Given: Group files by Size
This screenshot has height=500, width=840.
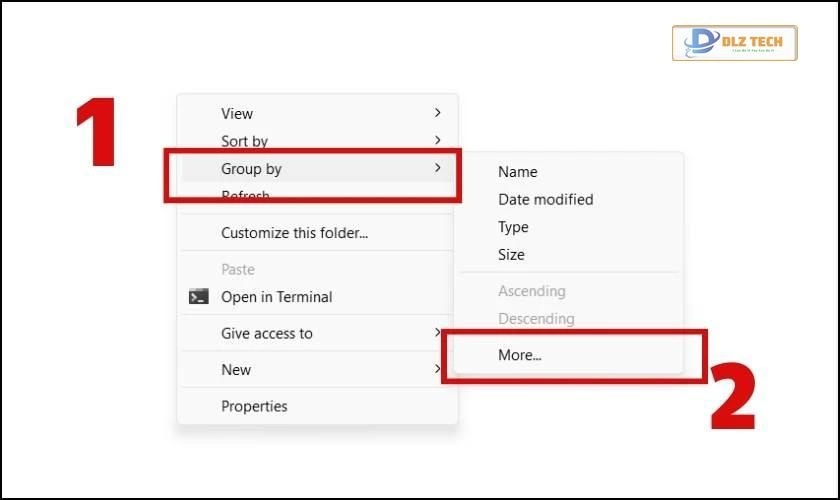Looking at the screenshot, I should [x=511, y=255].
